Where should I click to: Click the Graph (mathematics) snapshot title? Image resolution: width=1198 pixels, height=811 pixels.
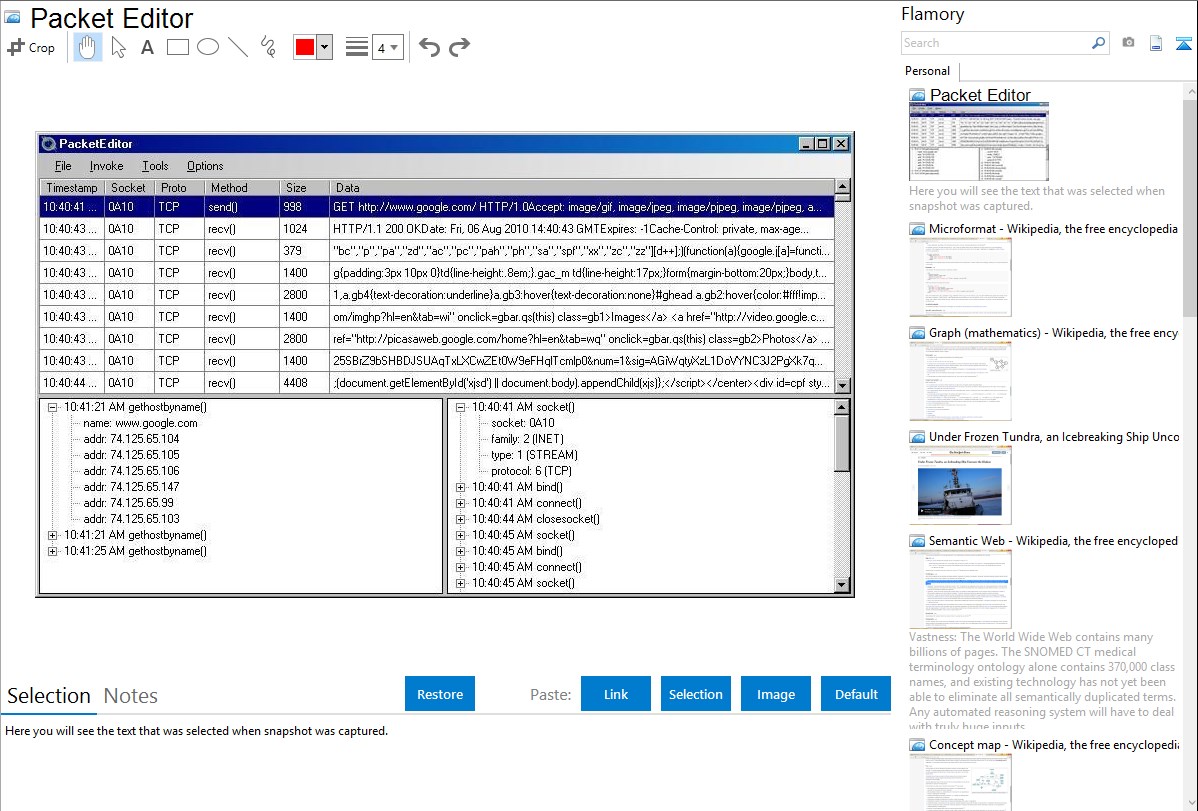1054,333
